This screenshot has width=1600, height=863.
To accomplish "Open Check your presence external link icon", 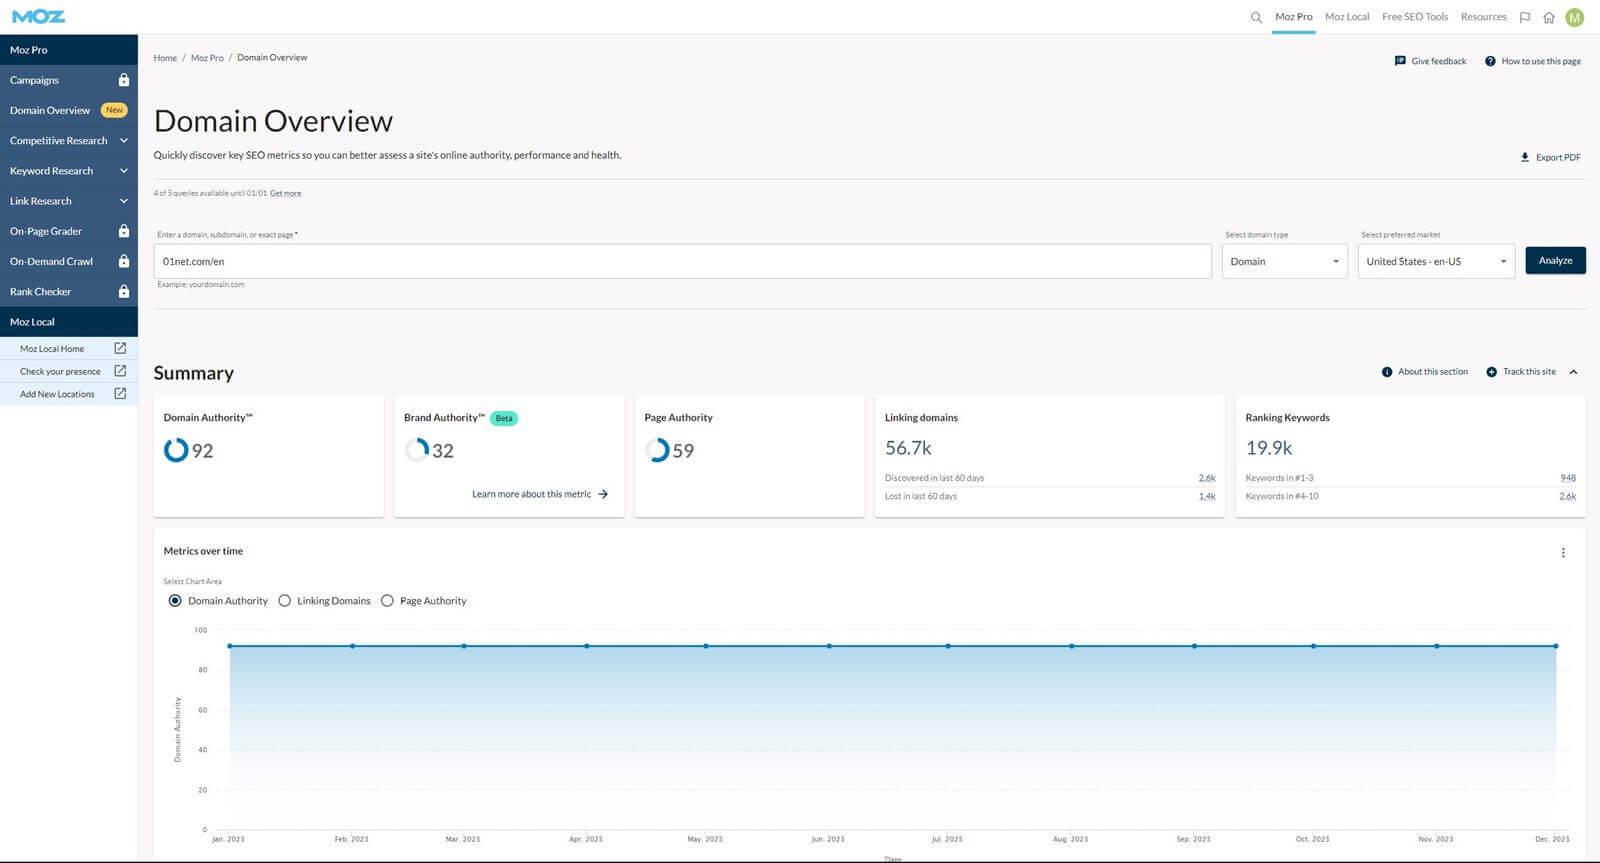I will (x=120, y=371).
